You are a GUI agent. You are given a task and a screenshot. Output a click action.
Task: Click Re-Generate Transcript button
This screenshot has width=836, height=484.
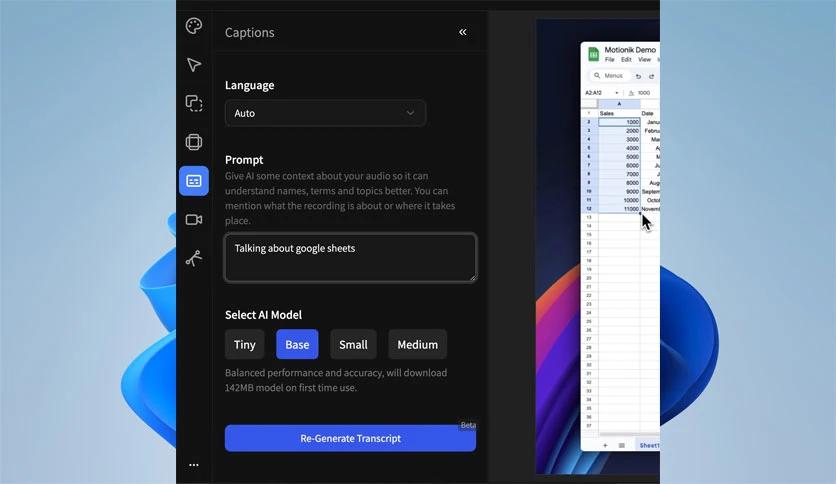click(350, 438)
